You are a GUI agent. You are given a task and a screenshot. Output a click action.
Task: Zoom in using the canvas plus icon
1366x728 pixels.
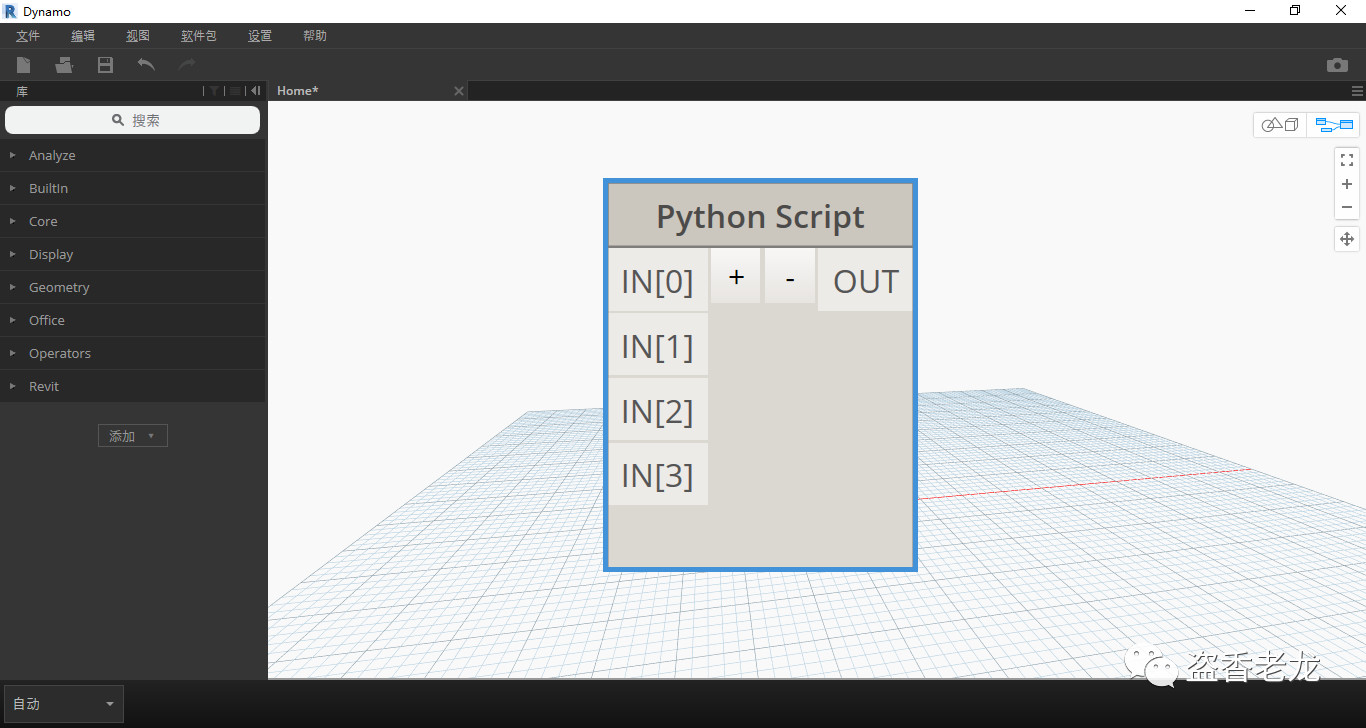[1346, 184]
